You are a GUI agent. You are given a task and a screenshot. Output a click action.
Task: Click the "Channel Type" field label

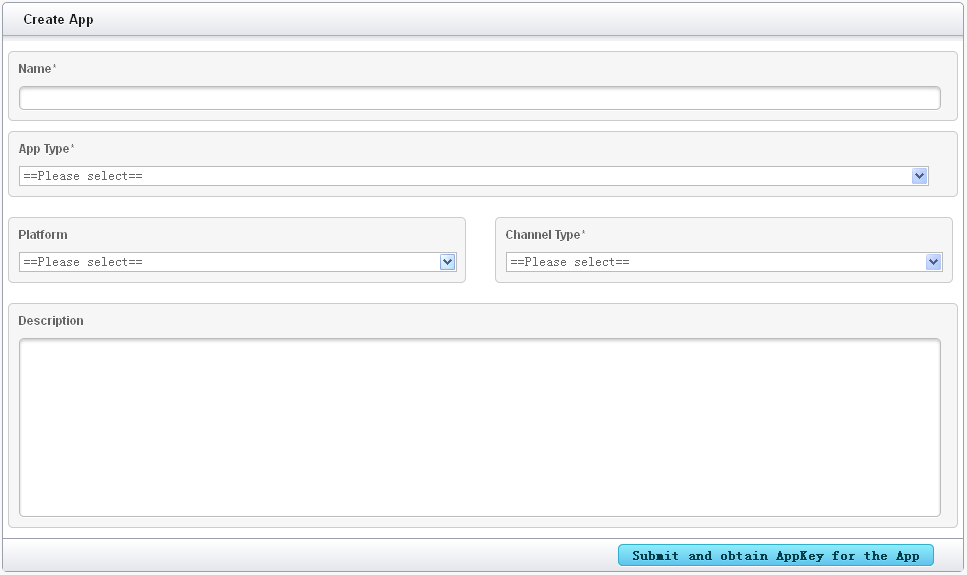pyautogui.click(x=543, y=234)
